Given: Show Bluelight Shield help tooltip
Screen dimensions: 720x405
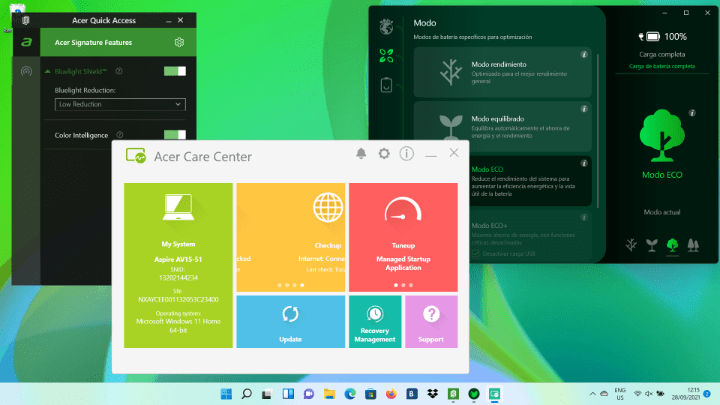Looking at the screenshot, I should coord(119,71).
